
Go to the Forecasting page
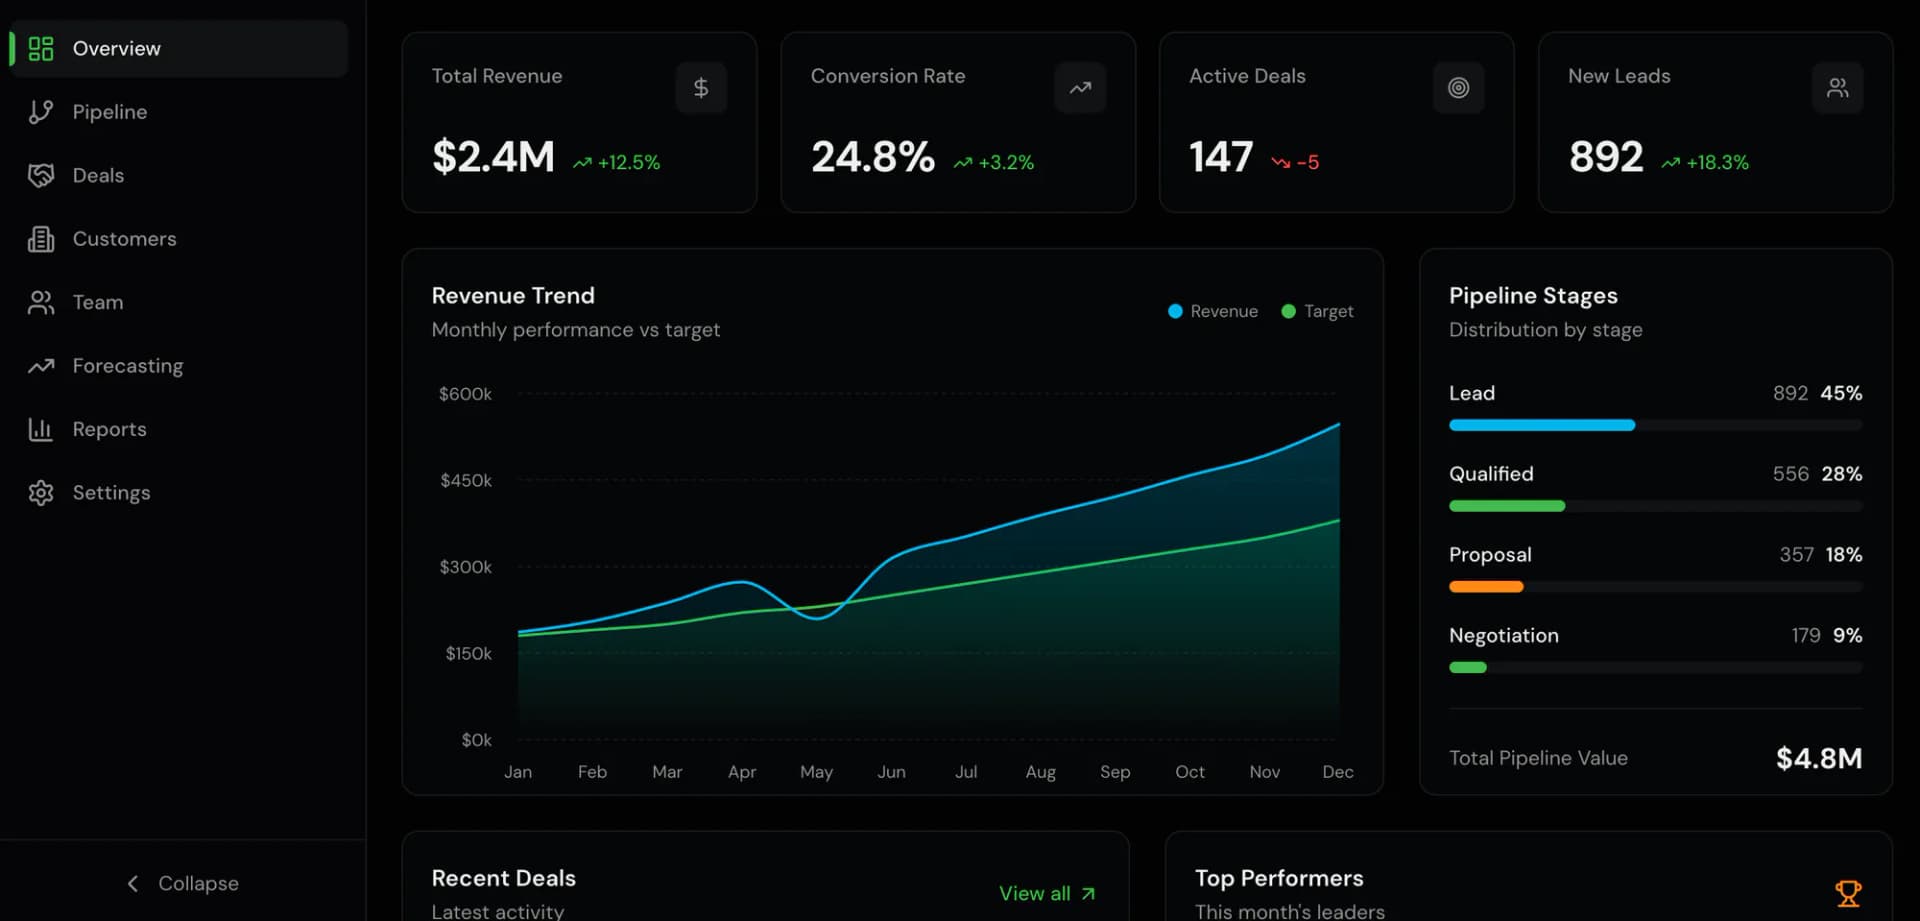pyautogui.click(x=180, y=366)
